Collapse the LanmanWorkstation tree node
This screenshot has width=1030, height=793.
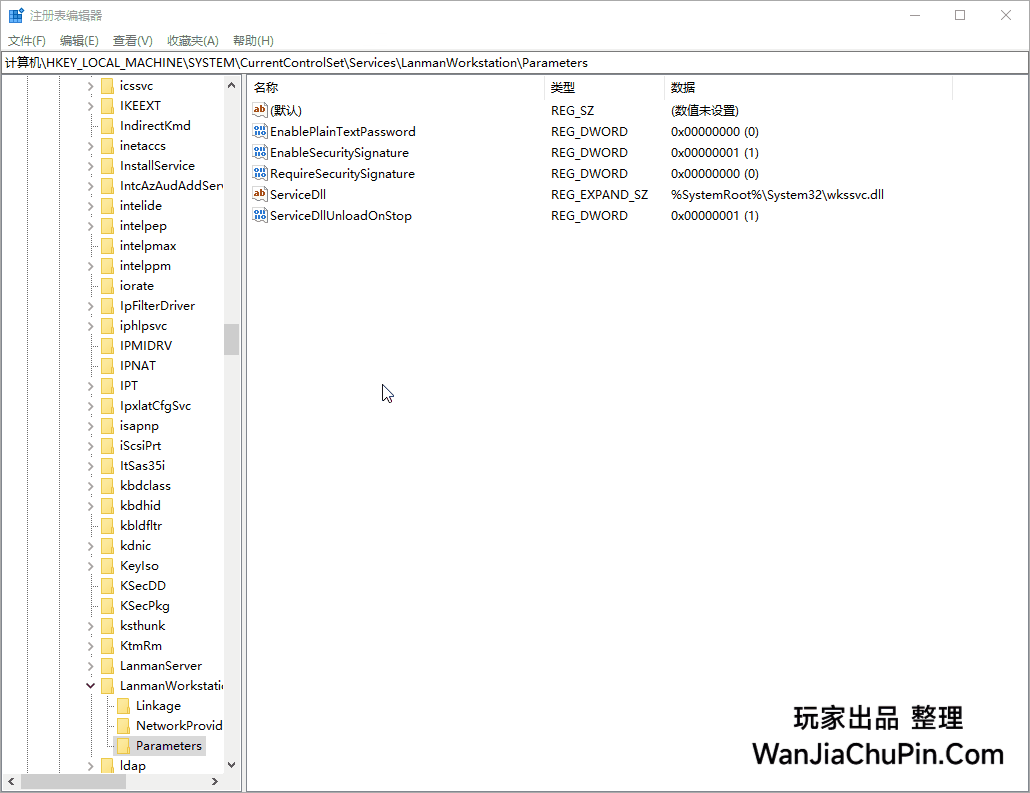(90, 685)
